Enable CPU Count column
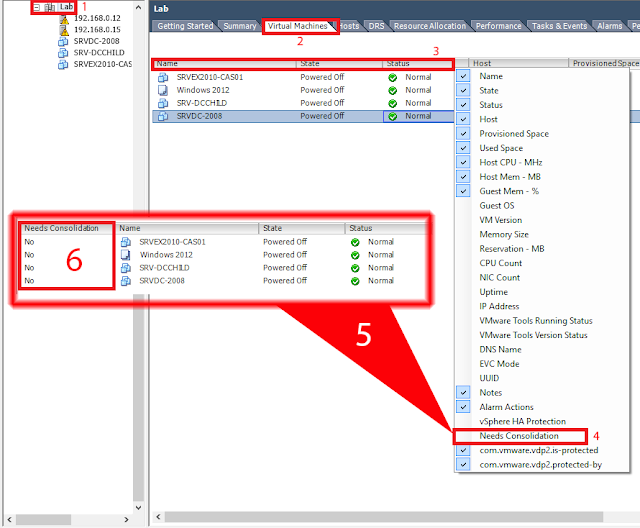The image size is (640, 528). pyautogui.click(x=542, y=263)
